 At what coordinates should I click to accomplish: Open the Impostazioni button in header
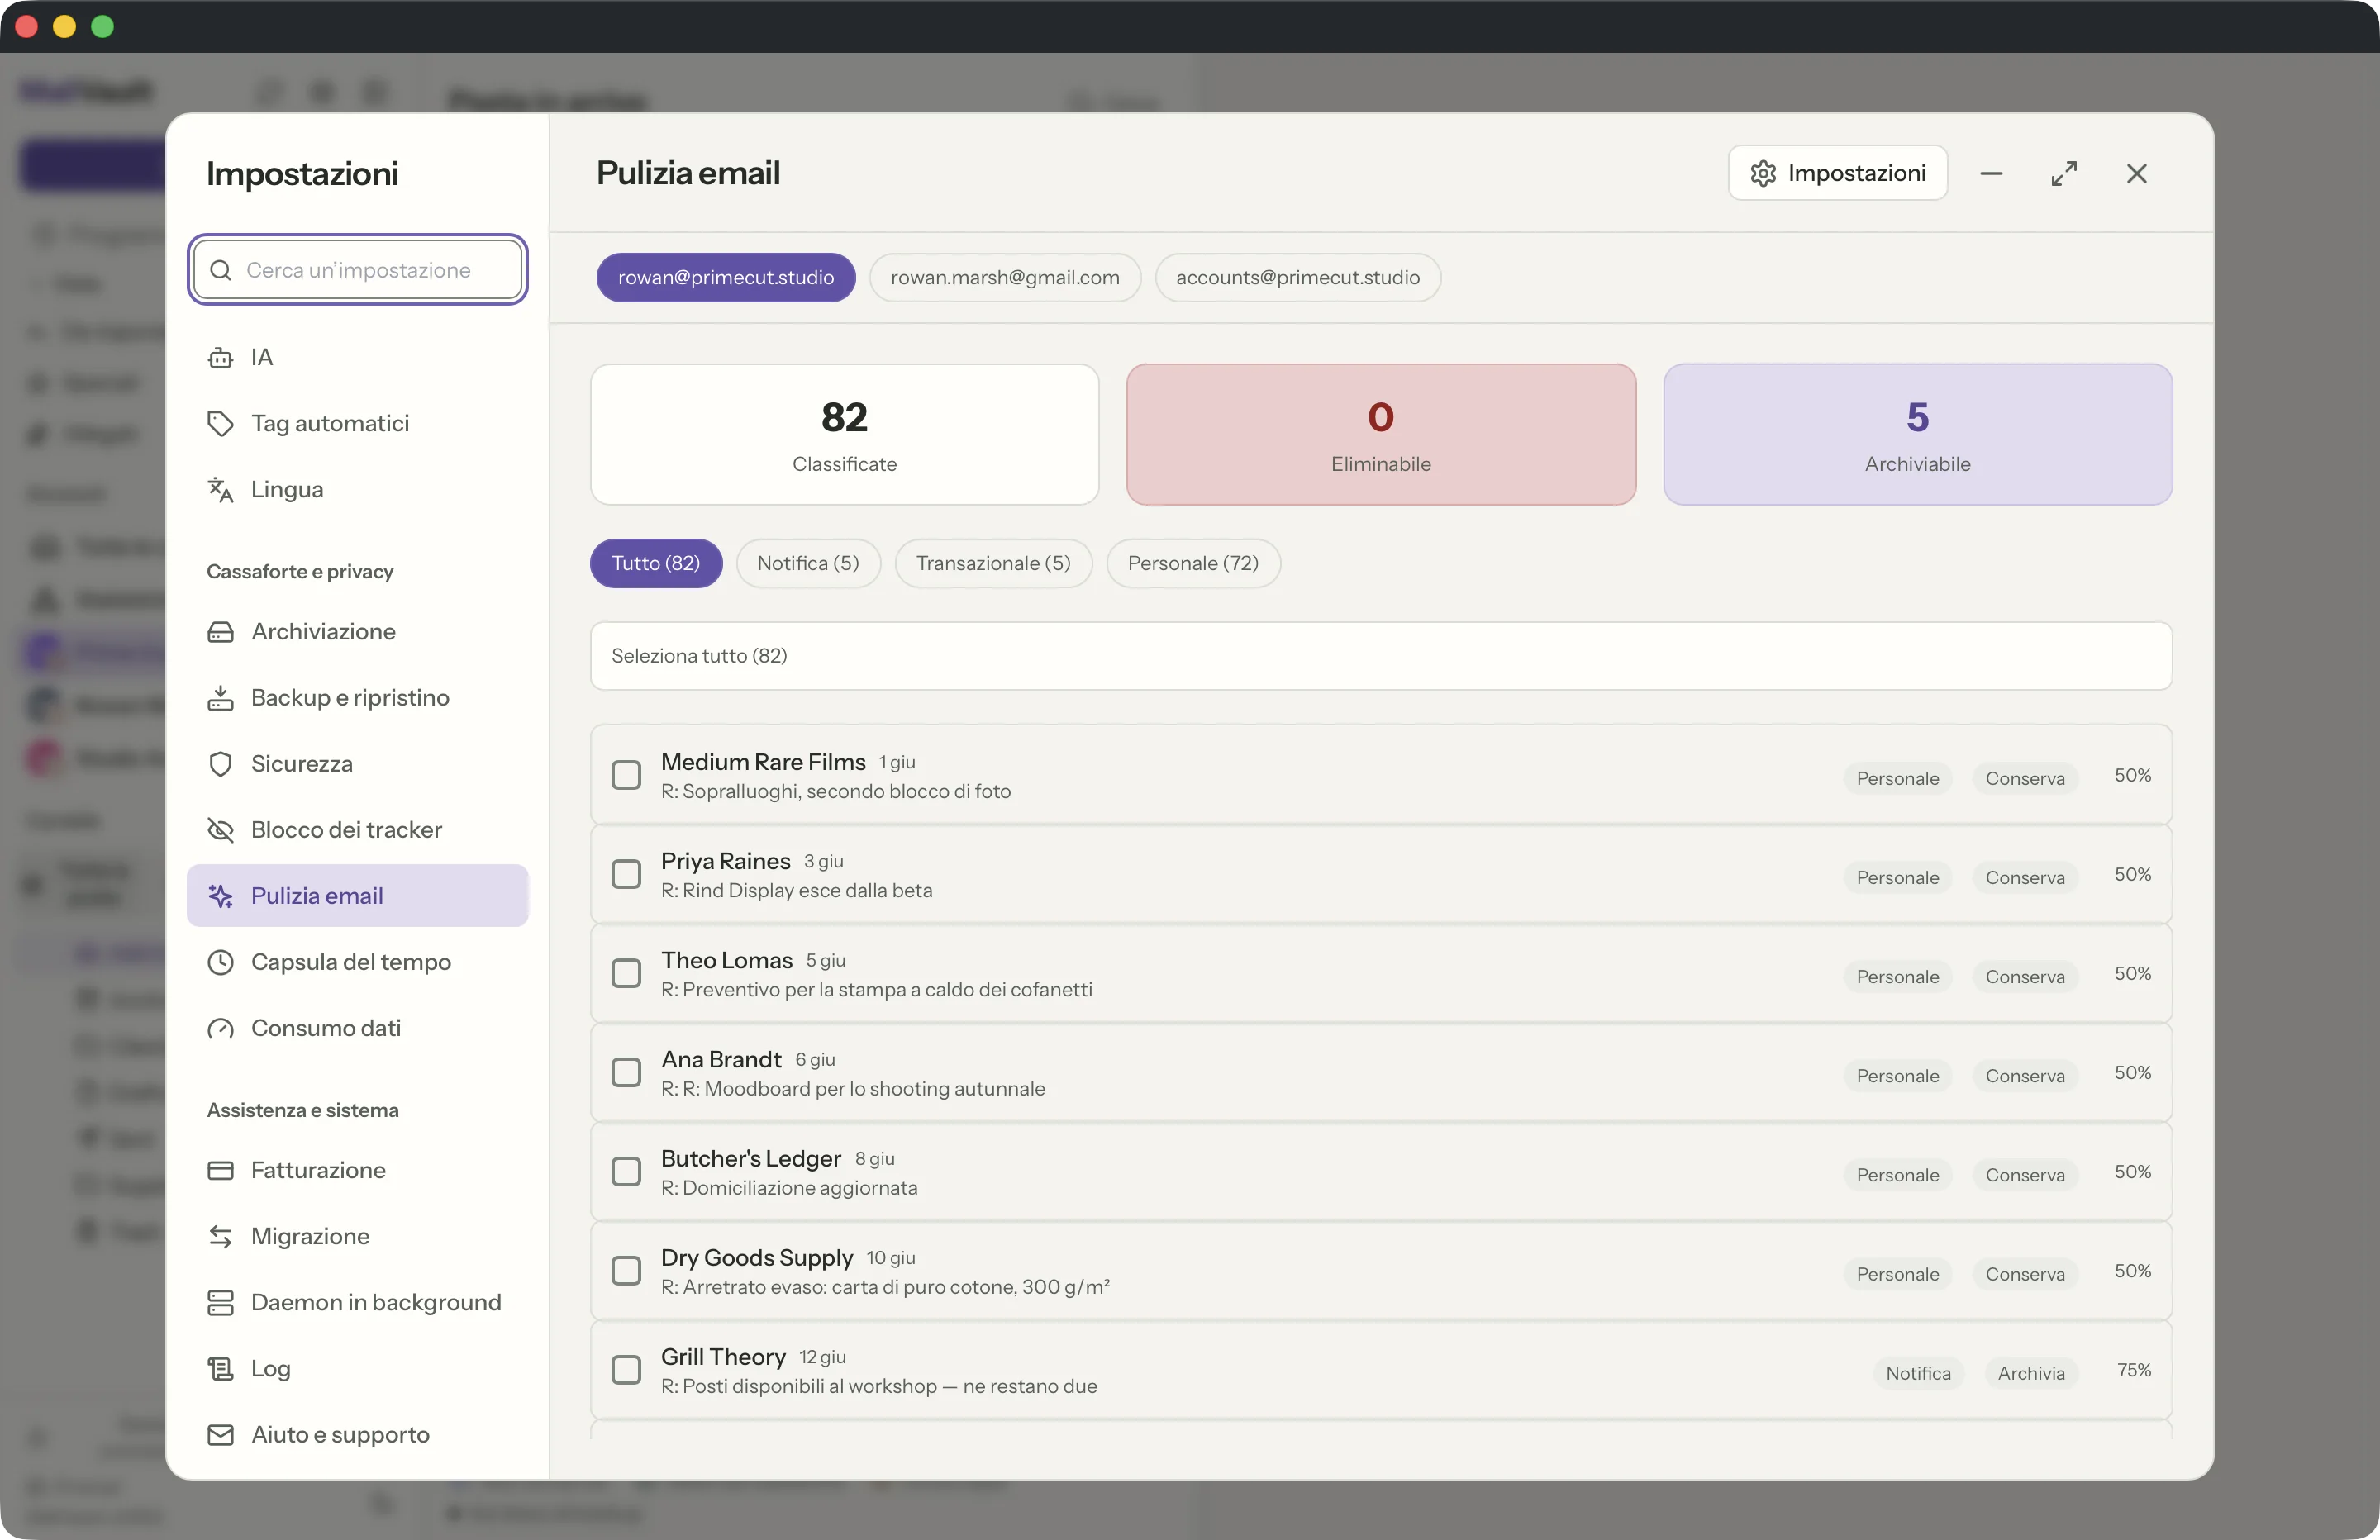pos(1837,173)
